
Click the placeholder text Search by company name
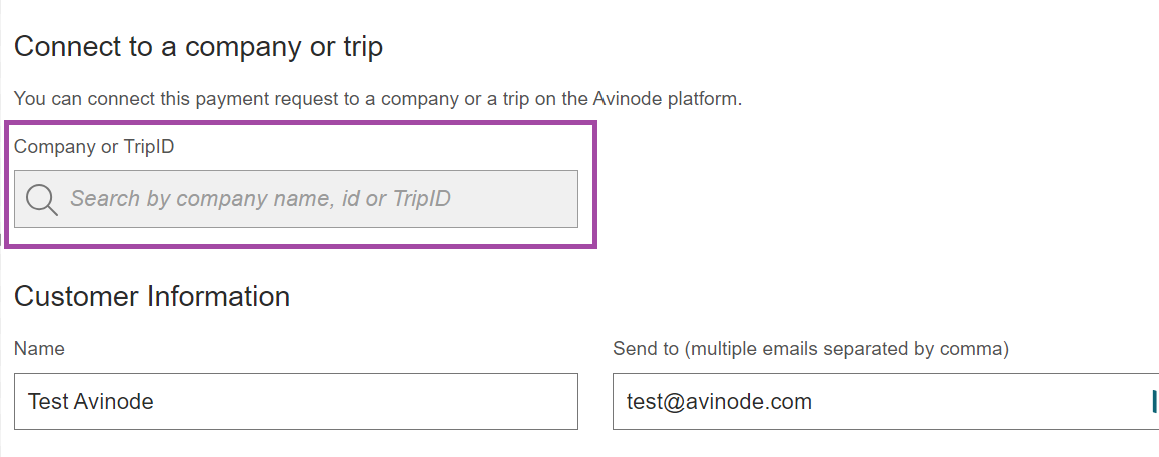[x=200, y=199]
